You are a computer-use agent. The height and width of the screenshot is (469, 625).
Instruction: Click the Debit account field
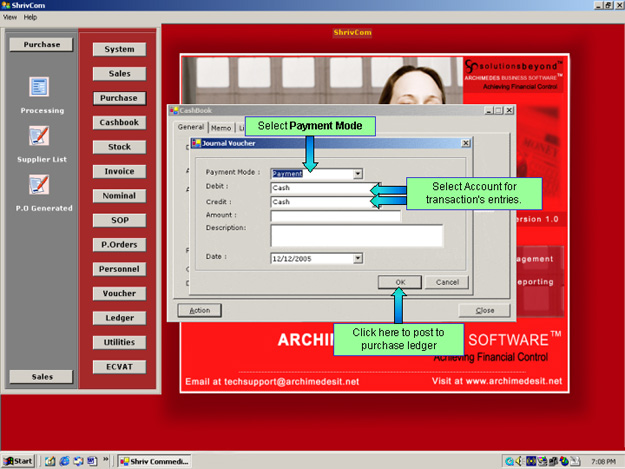320,187
